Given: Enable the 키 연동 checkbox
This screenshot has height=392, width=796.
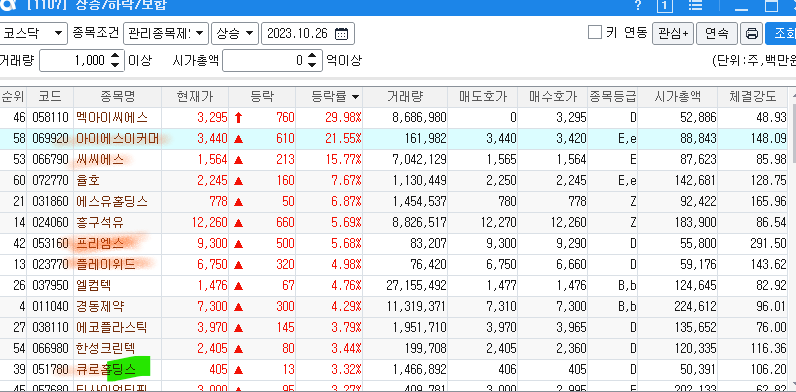Looking at the screenshot, I should [594, 33].
